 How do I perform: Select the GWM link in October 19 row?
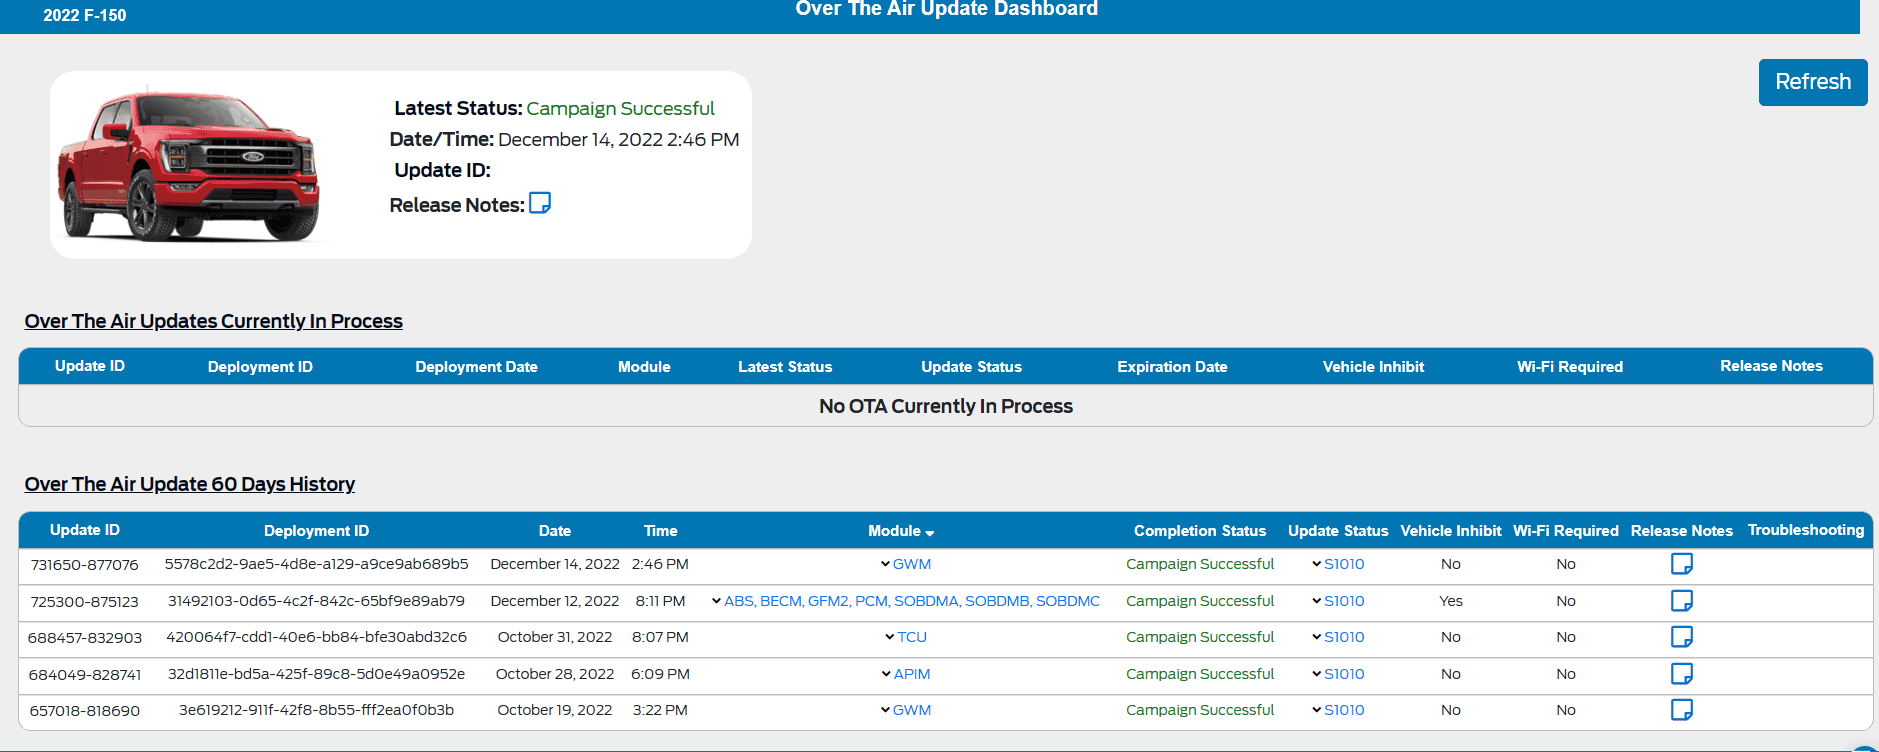tap(911, 710)
